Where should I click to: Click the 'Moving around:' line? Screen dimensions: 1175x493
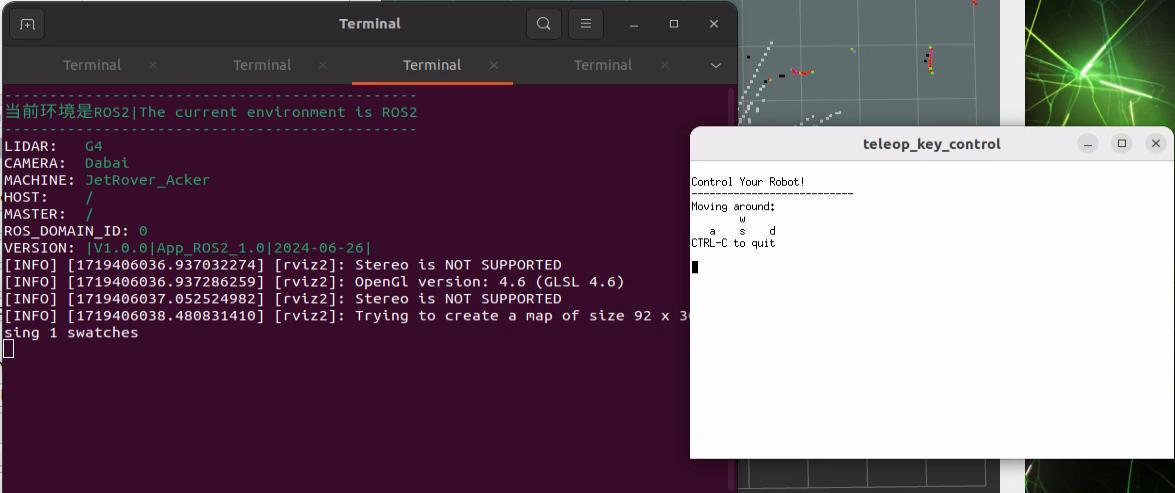point(733,206)
